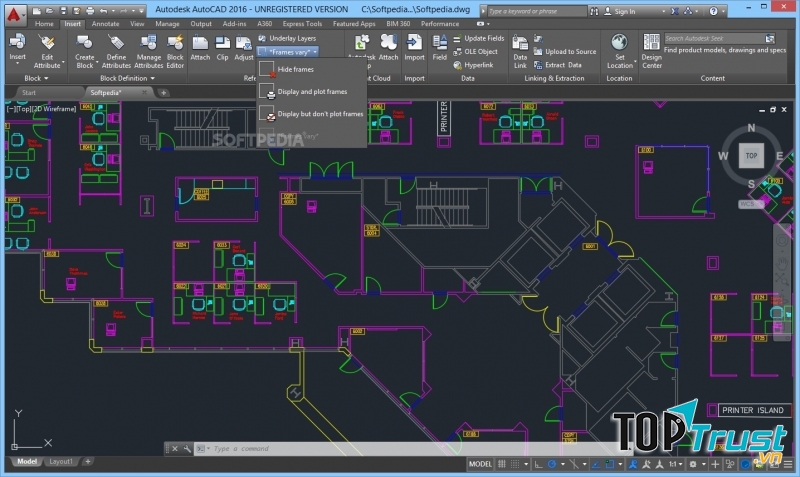
Task: Select Hide frames menu option
Action: (311, 69)
